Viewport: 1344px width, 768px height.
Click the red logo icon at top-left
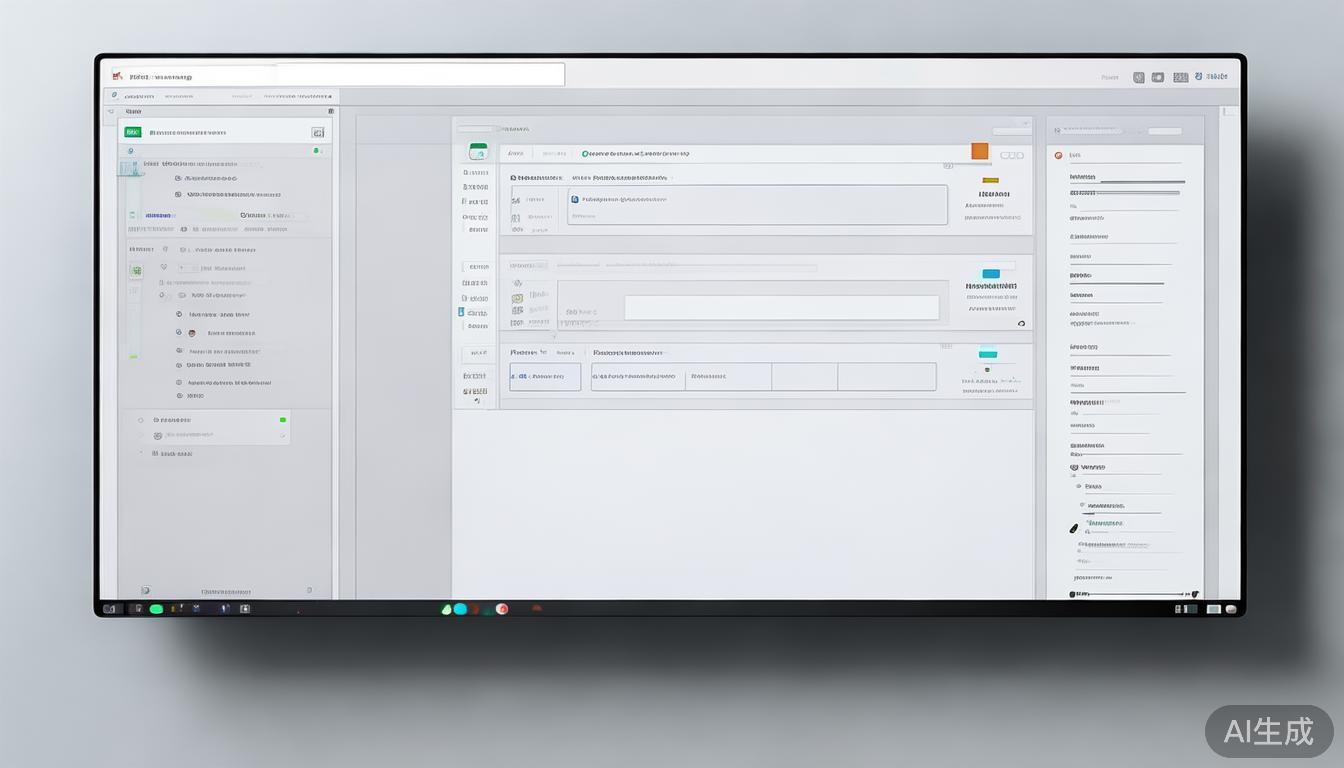(118, 75)
